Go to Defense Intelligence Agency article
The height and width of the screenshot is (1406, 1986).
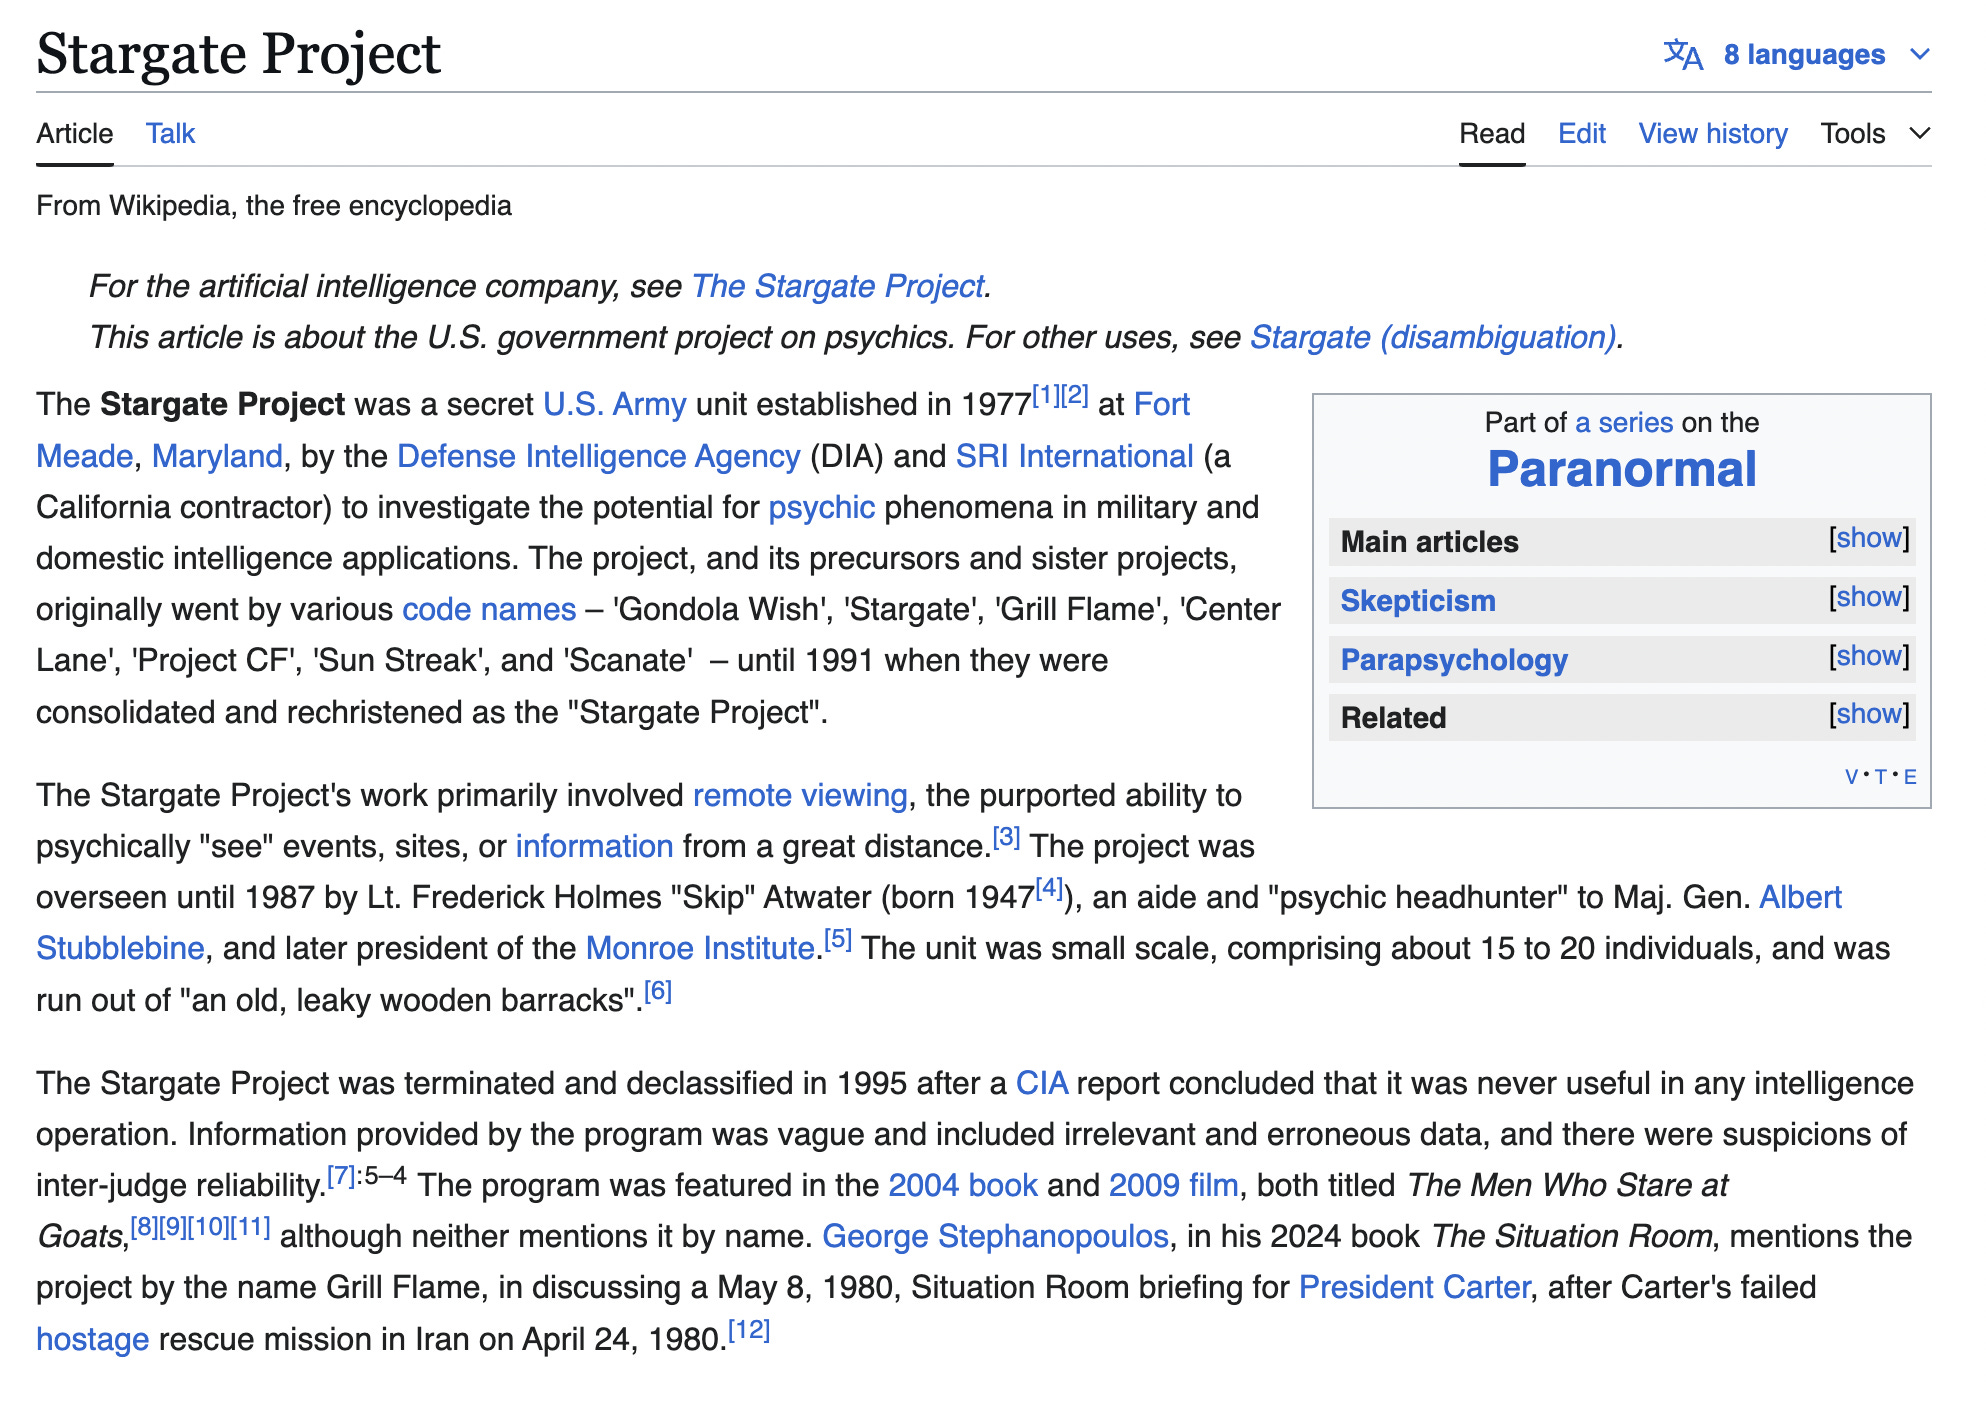click(x=598, y=457)
